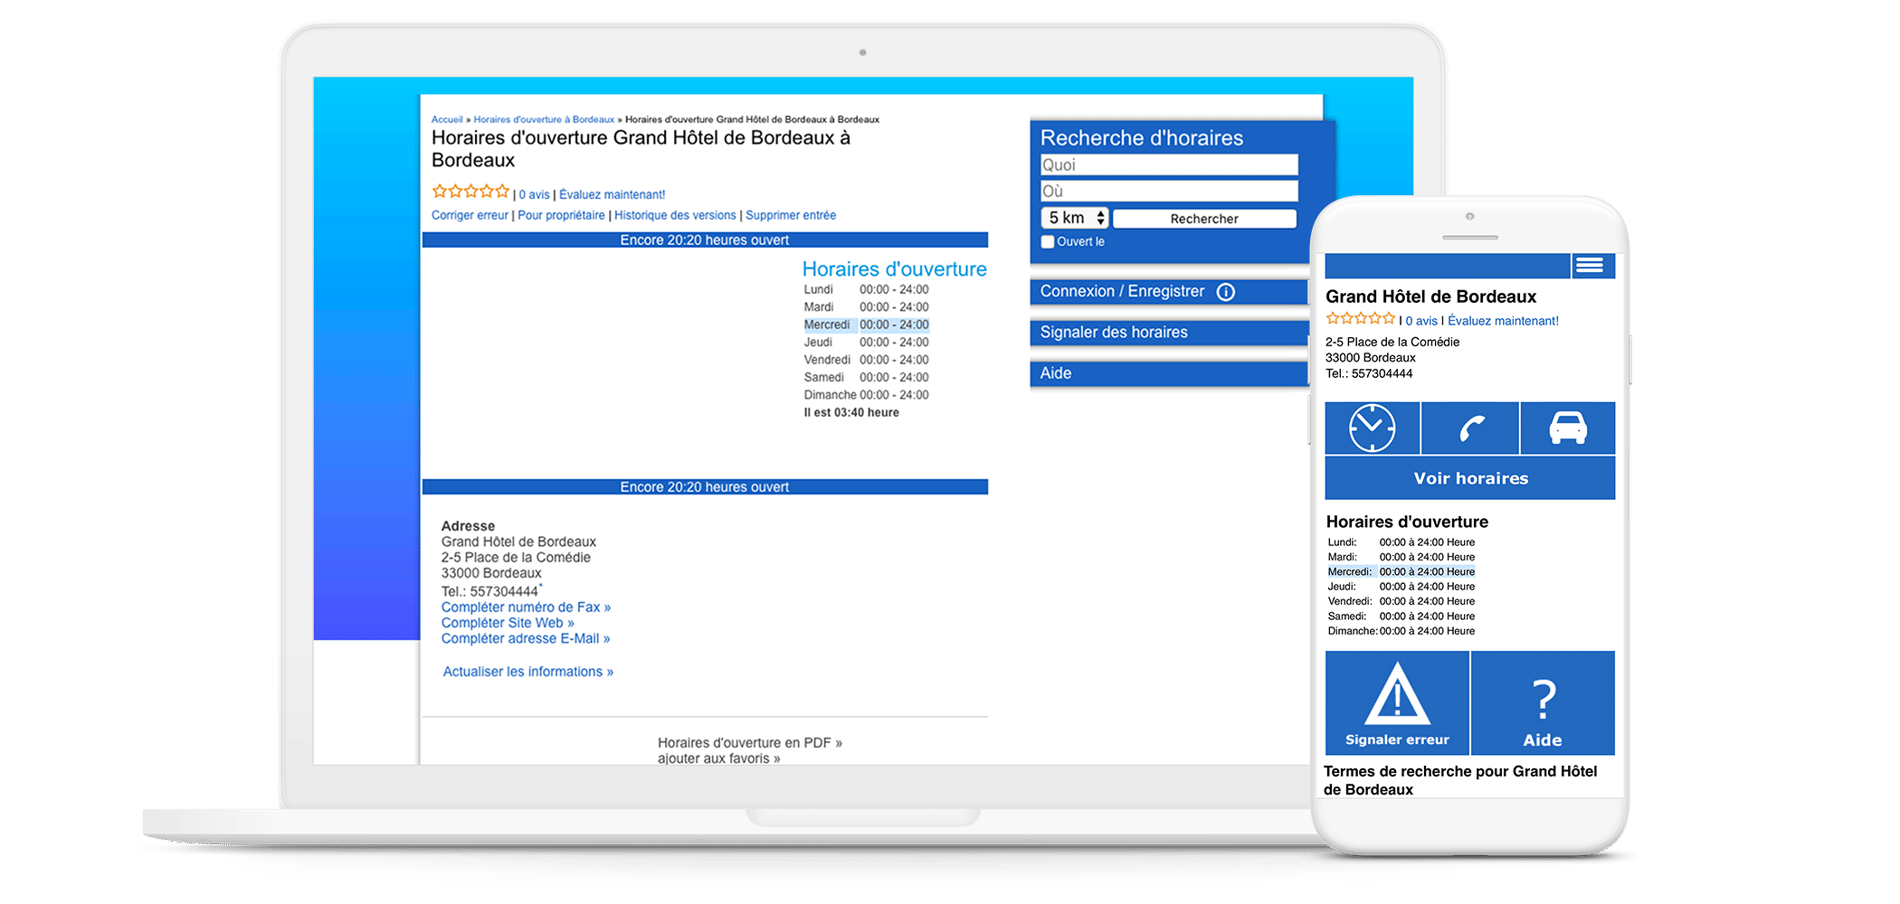1900x904 pixels.
Task: Click 'Compléter Site Web »' link
Action: 508,623
